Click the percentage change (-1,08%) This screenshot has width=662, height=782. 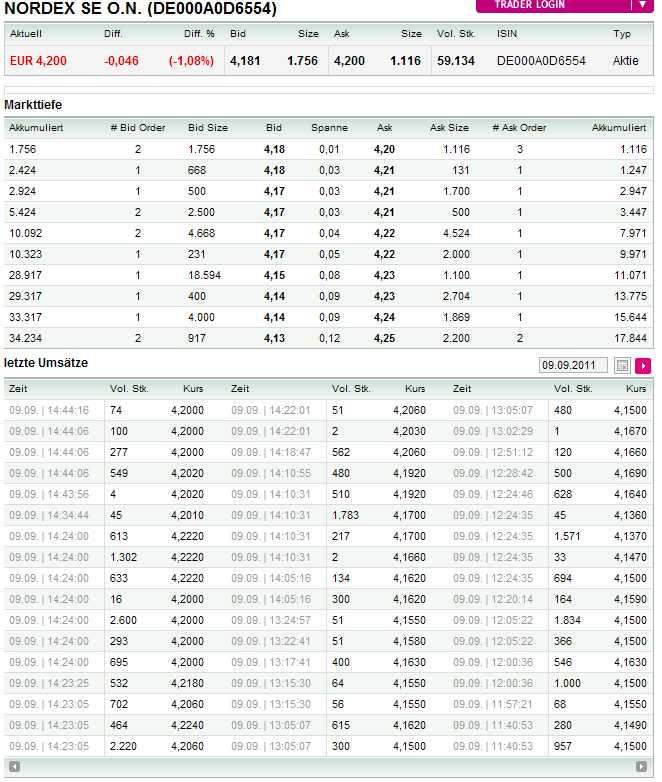(191, 61)
